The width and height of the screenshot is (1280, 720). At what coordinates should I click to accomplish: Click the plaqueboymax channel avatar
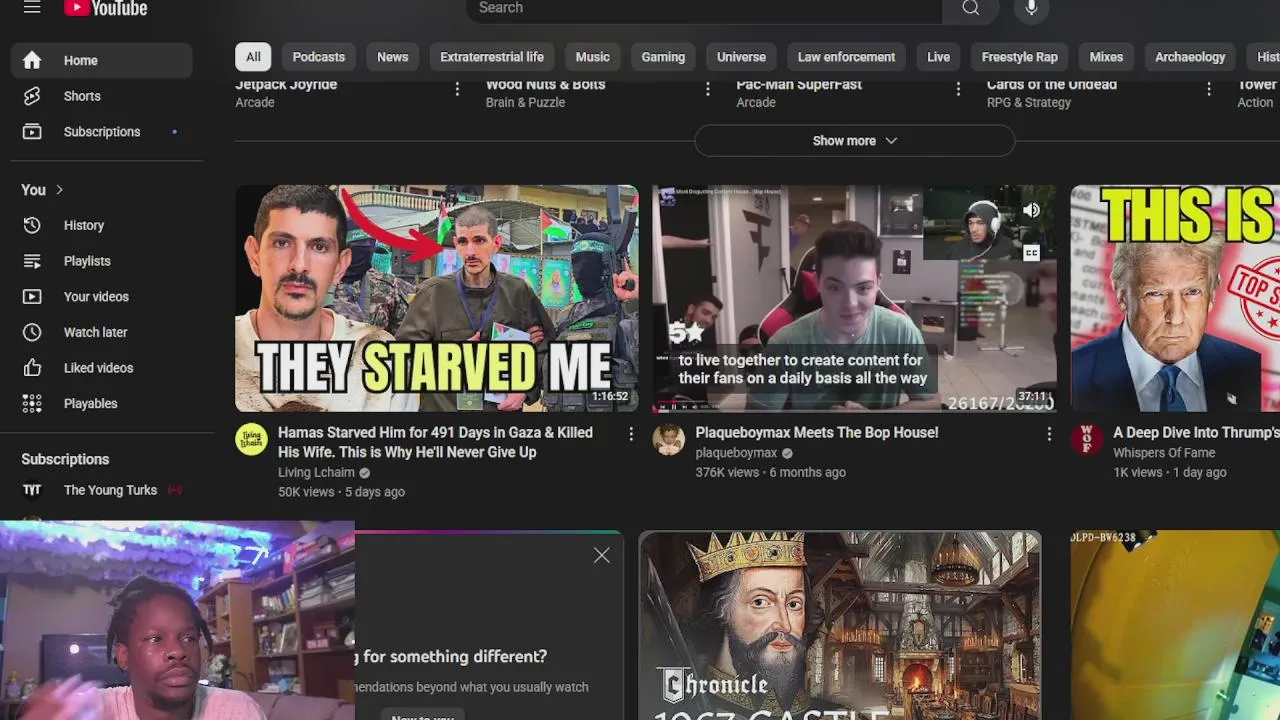click(669, 439)
